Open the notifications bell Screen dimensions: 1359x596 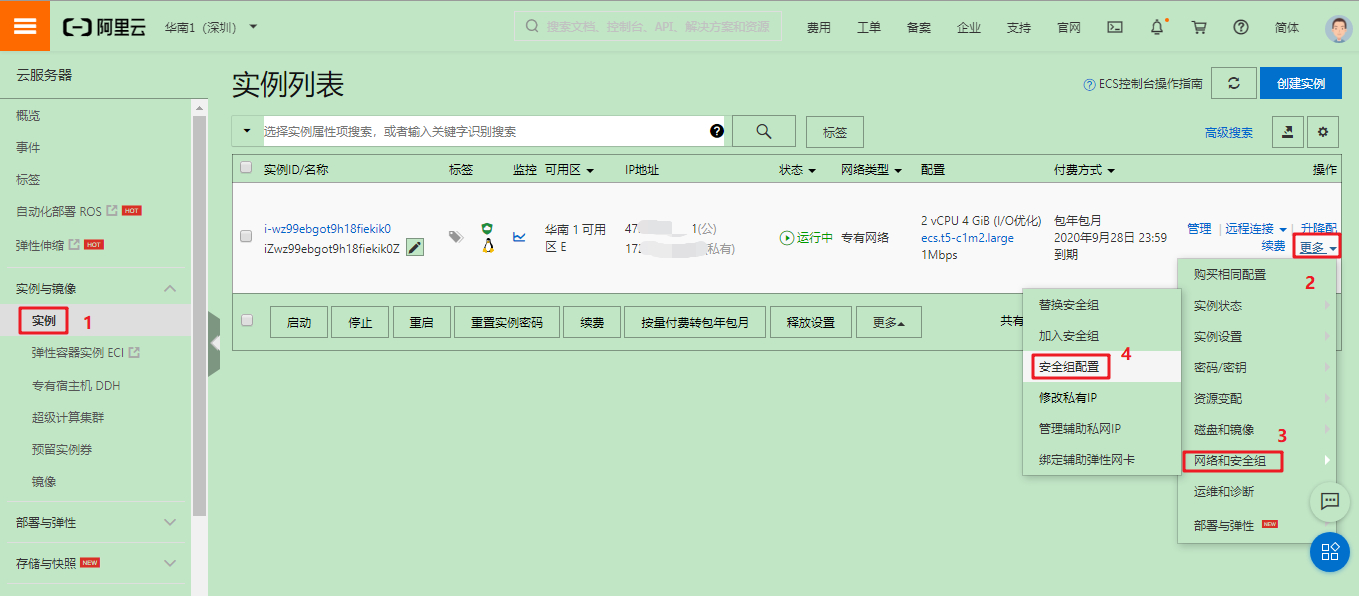pos(1157,27)
